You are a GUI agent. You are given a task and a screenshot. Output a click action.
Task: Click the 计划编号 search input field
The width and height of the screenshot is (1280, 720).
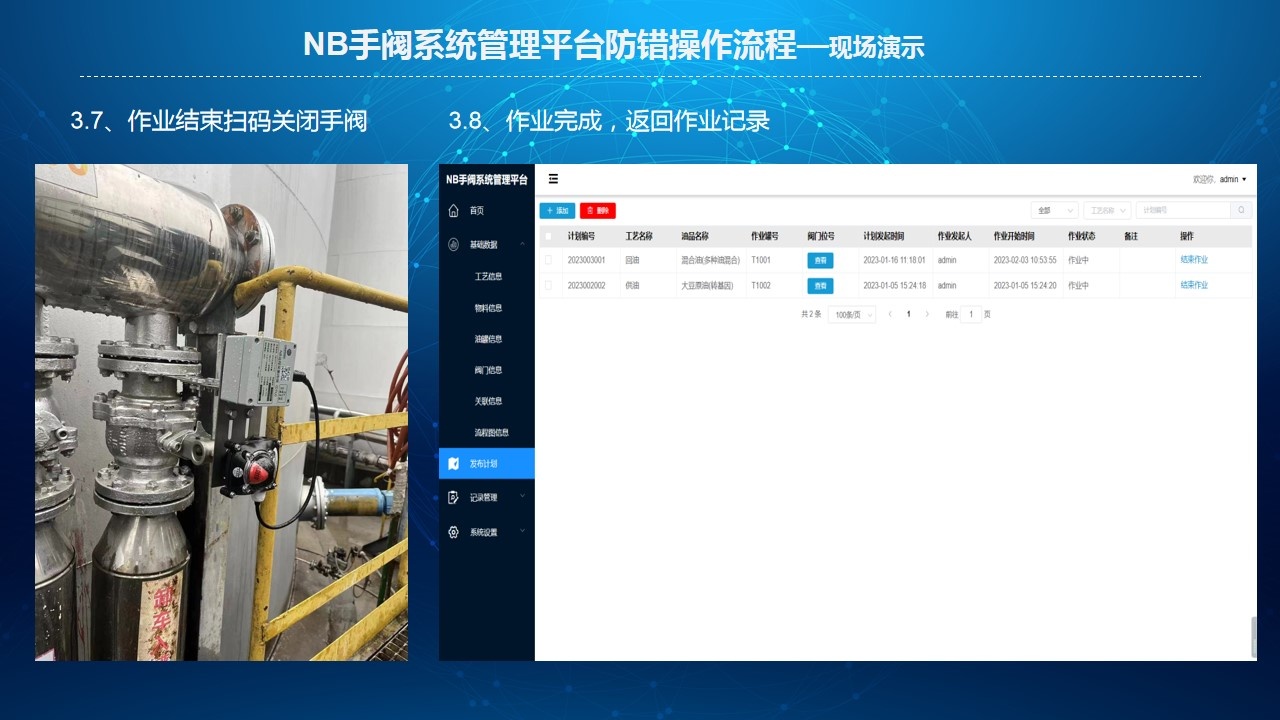coord(1183,211)
